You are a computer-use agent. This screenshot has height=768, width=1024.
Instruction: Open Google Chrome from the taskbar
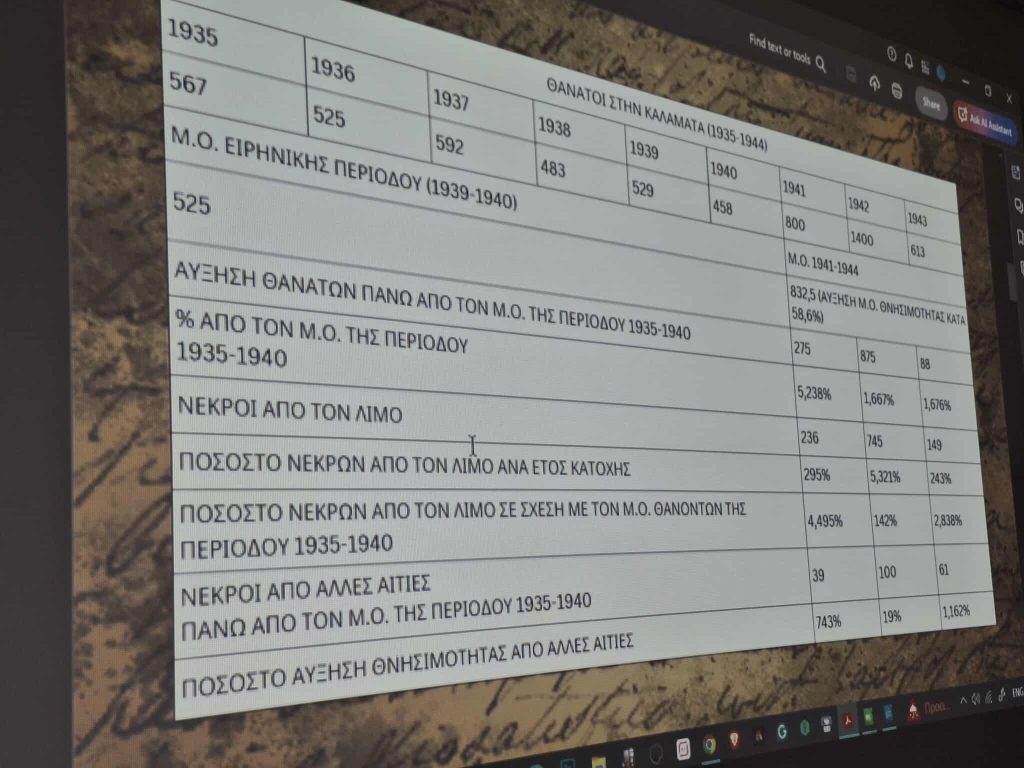coord(709,743)
